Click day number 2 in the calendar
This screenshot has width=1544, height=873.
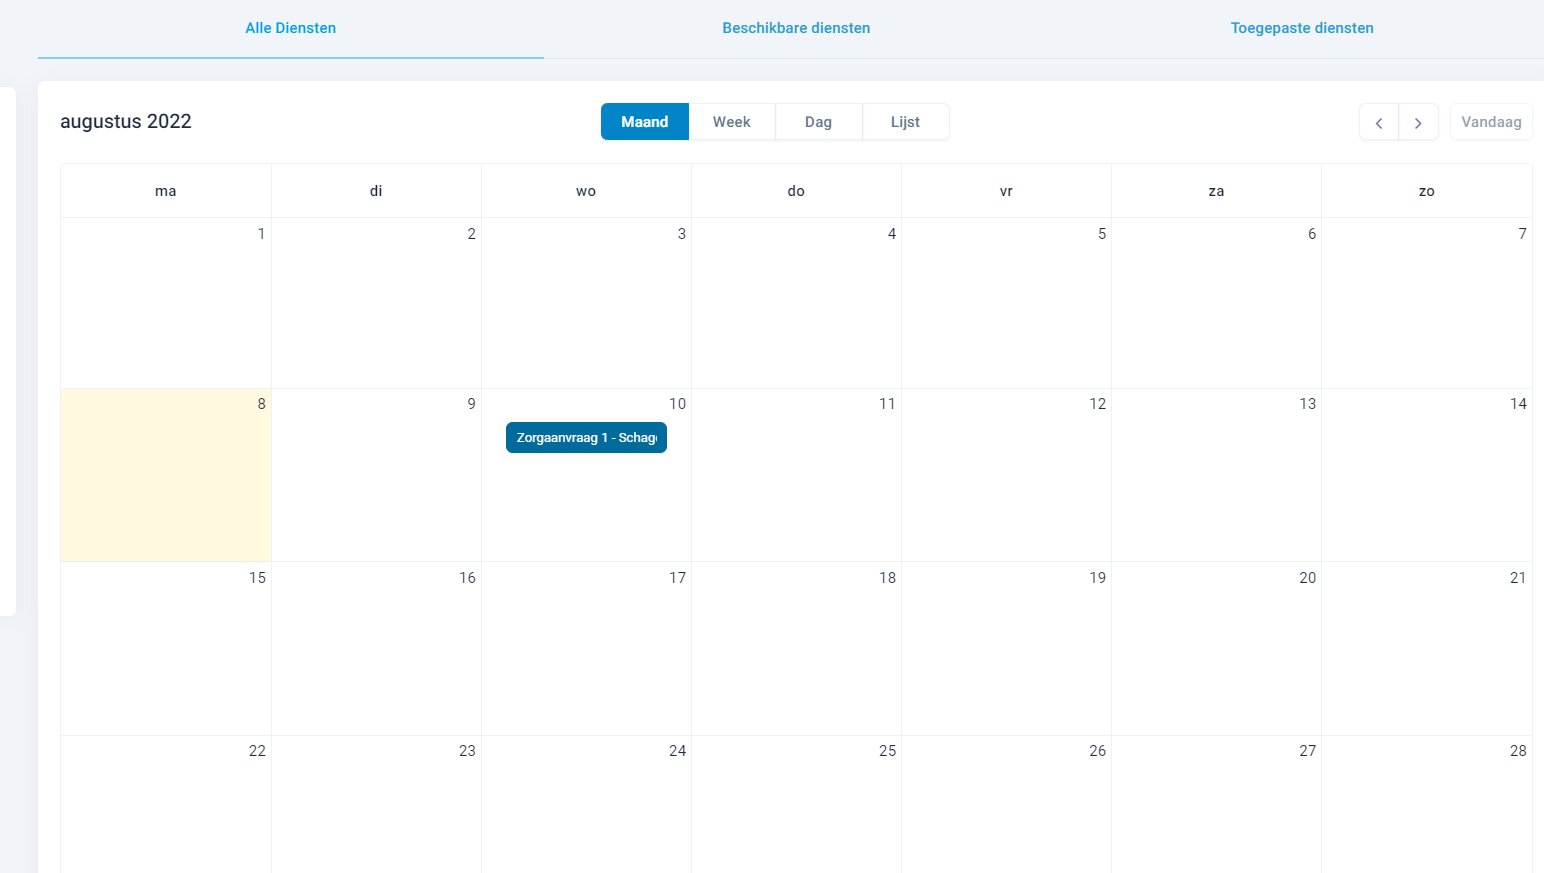[x=472, y=234]
